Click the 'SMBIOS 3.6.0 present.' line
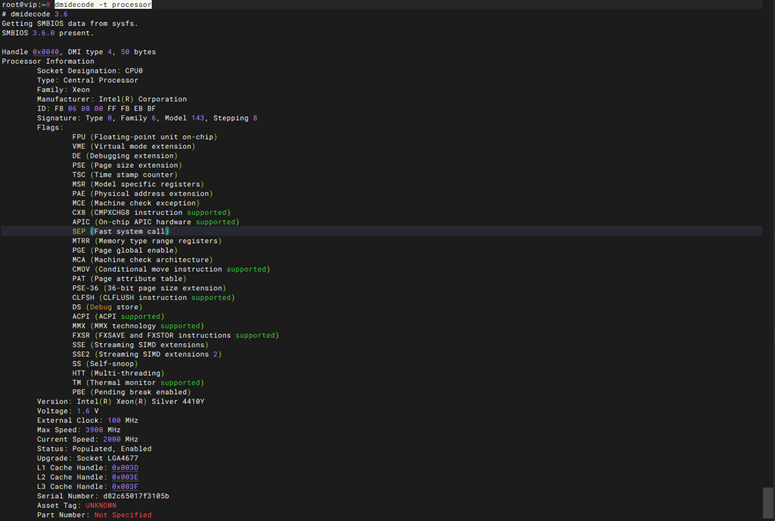The height and width of the screenshot is (521, 775). [47, 33]
